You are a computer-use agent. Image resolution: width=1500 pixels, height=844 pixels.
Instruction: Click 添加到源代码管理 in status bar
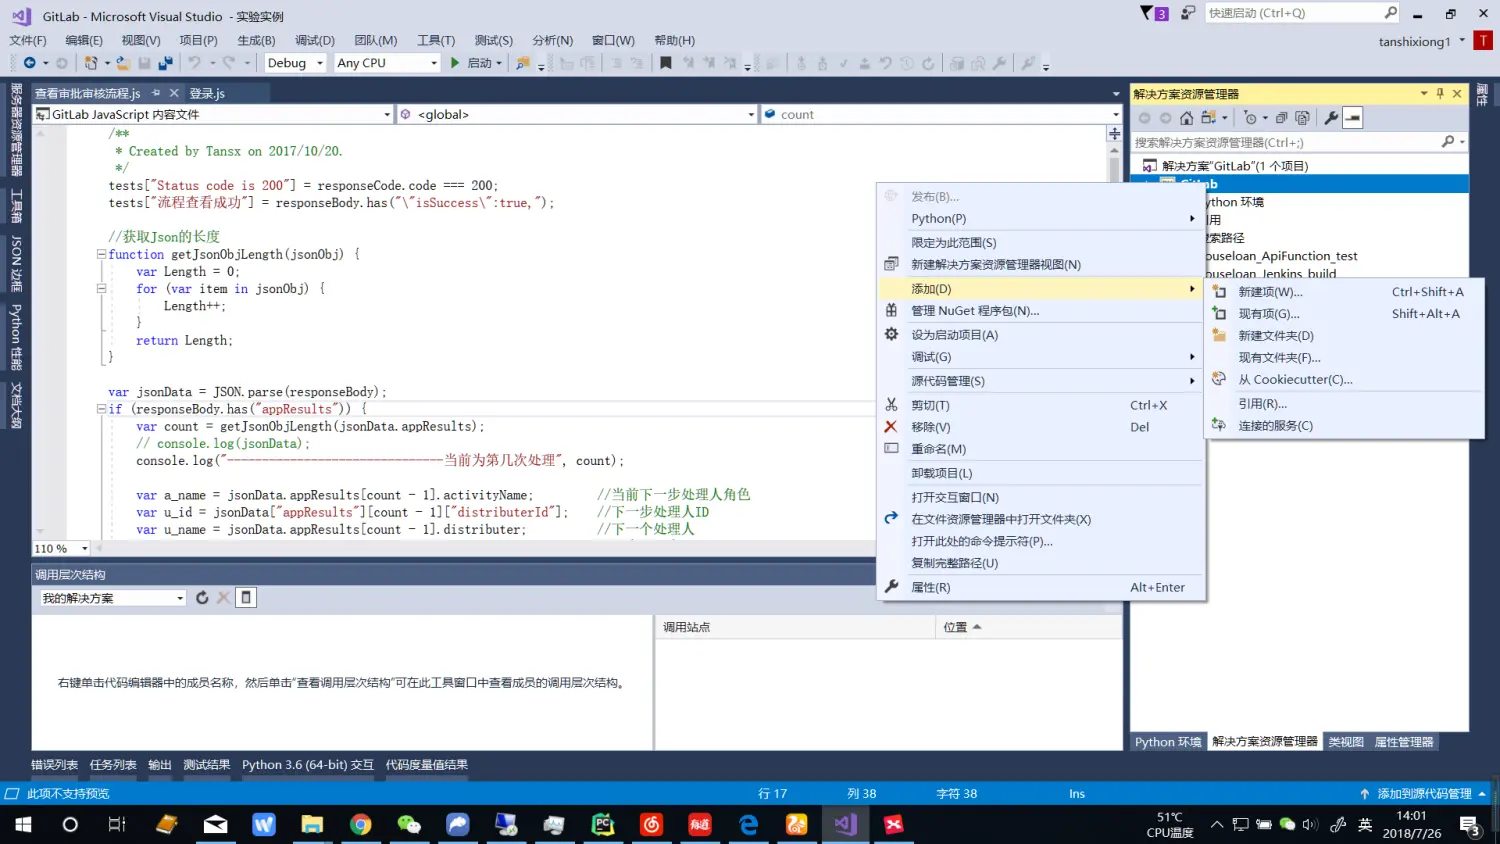click(x=1424, y=793)
